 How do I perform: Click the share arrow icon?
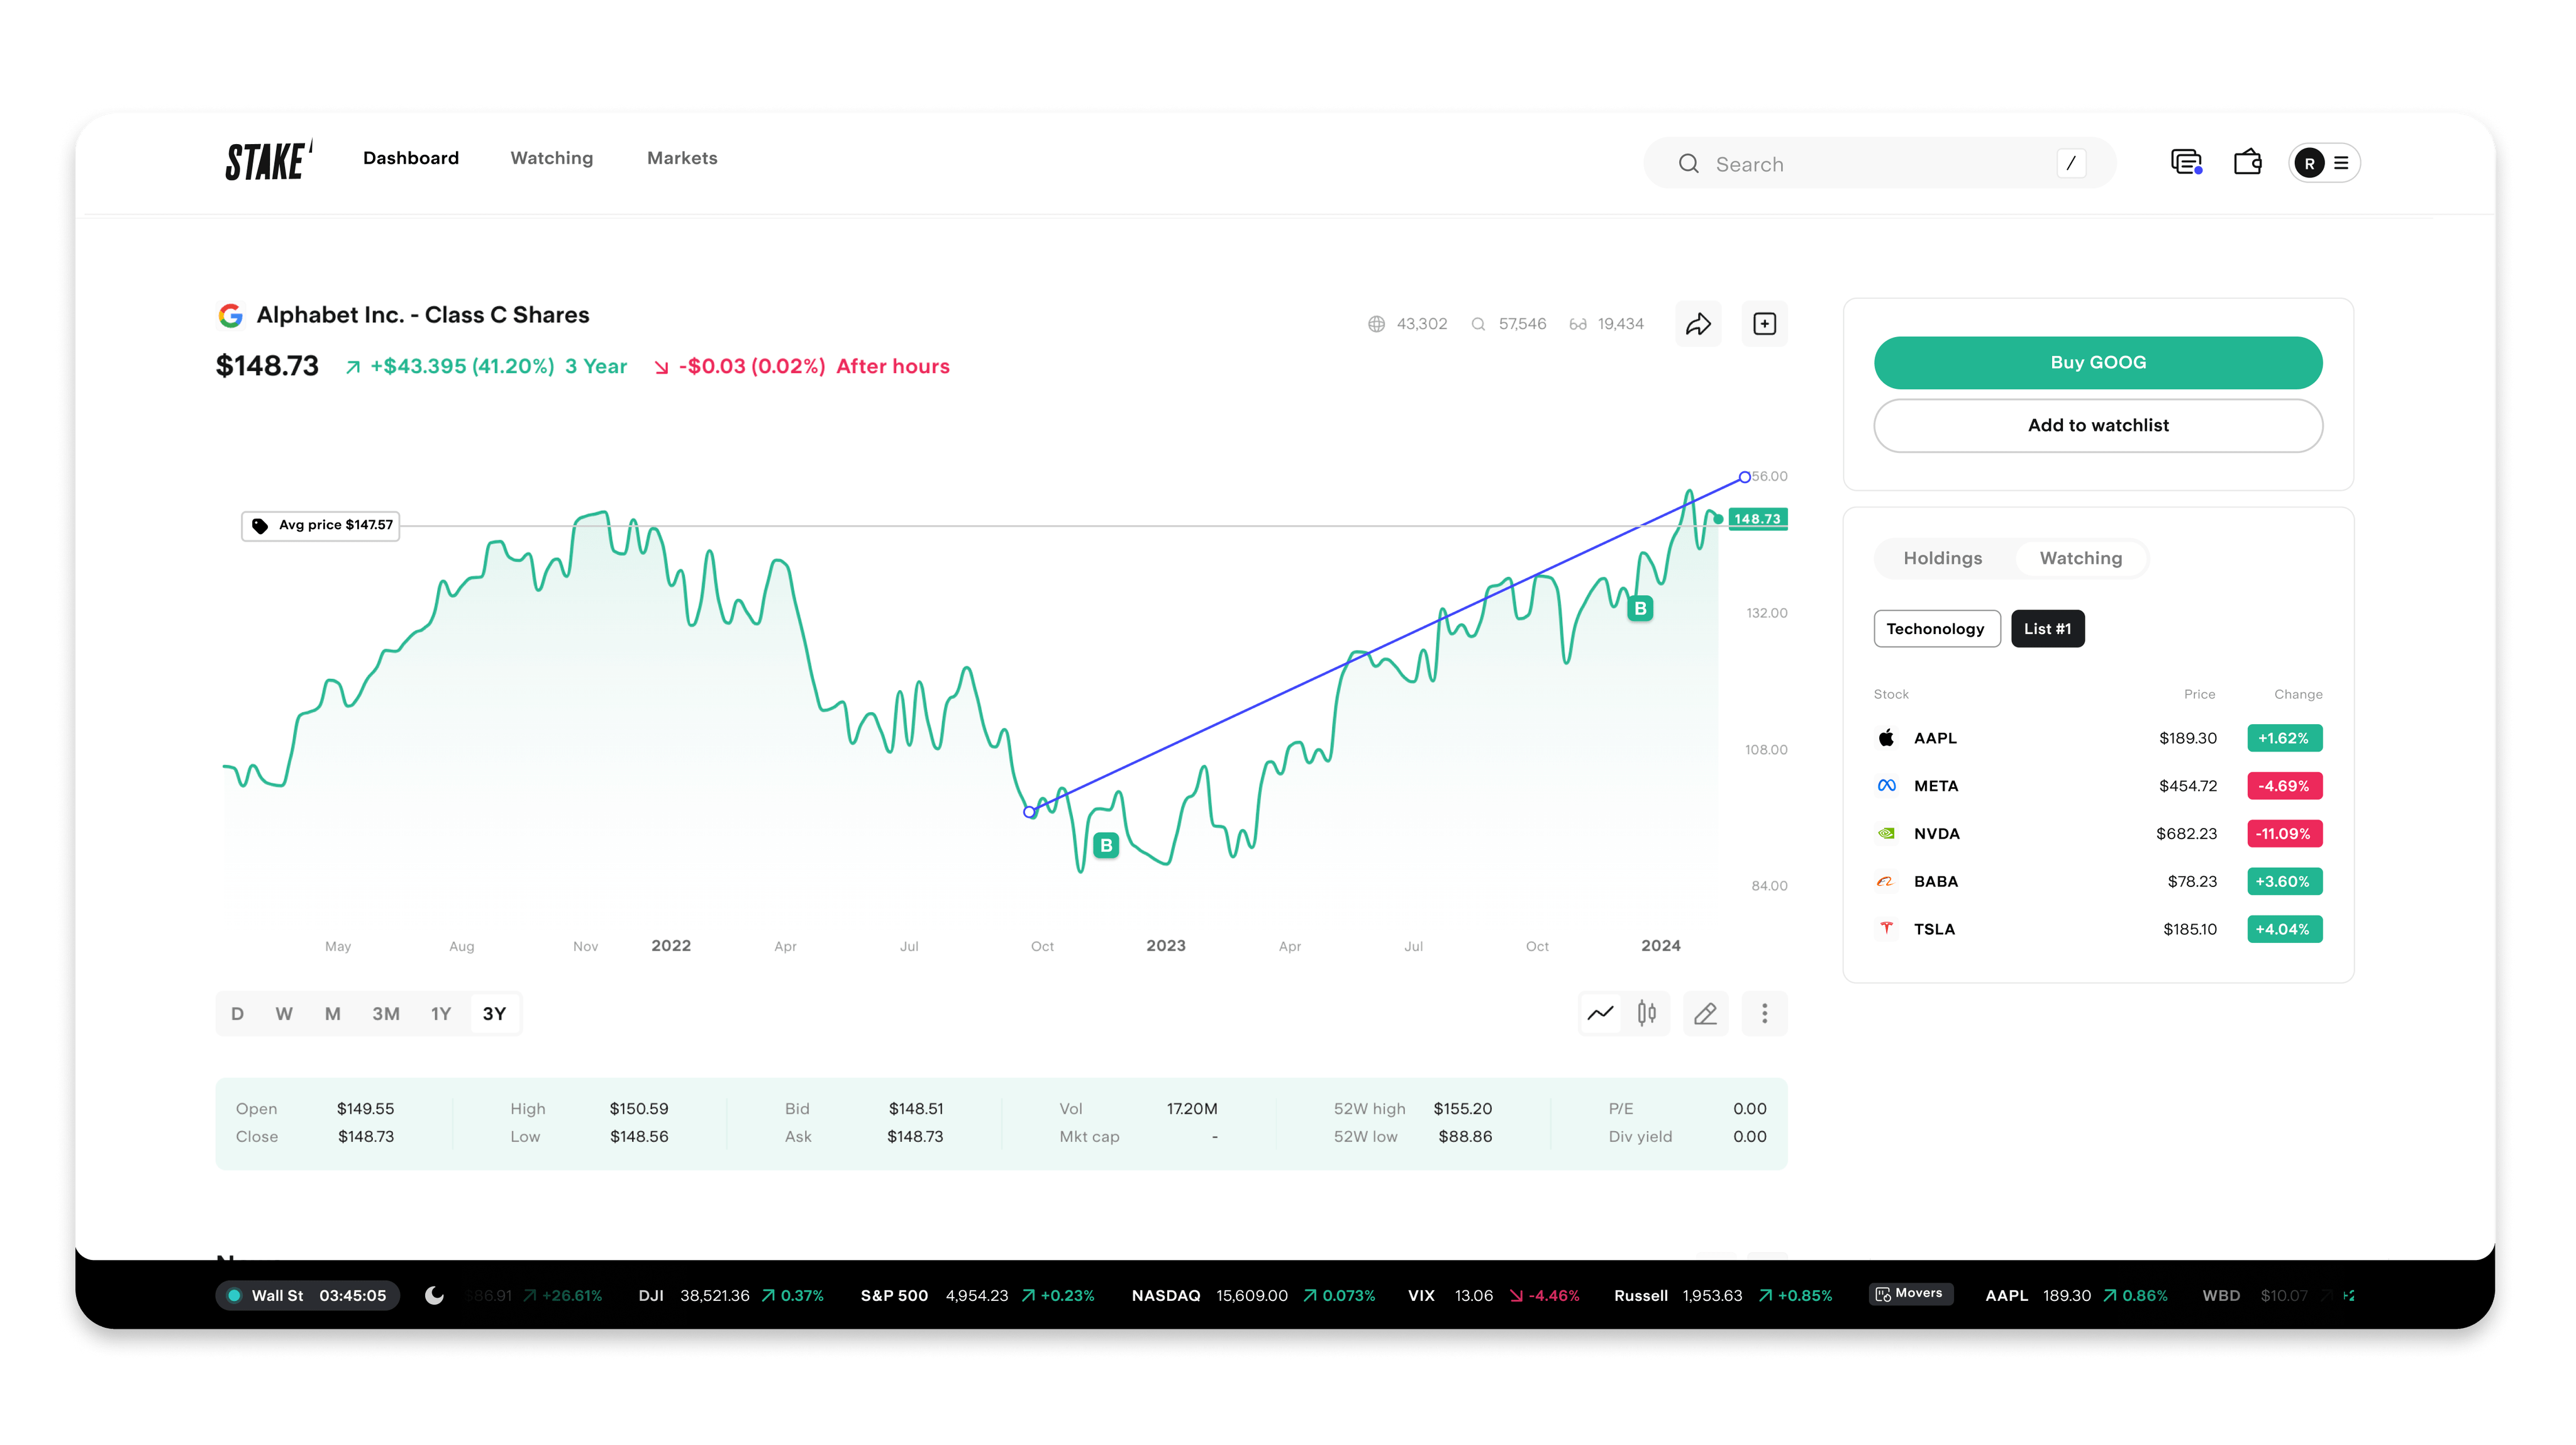click(1698, 324)
